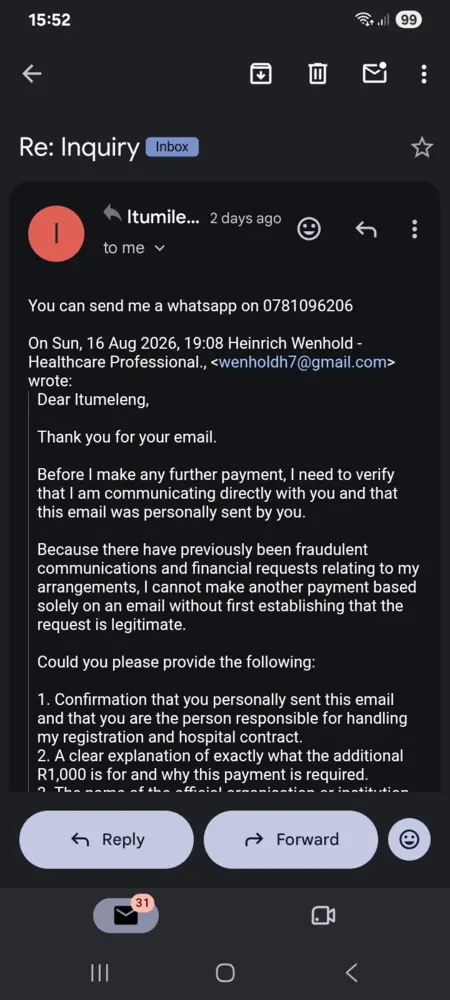Viewport: 450px width, 1000px height.
Task: Switch to the Meet video tab
Action: (323, 916)
